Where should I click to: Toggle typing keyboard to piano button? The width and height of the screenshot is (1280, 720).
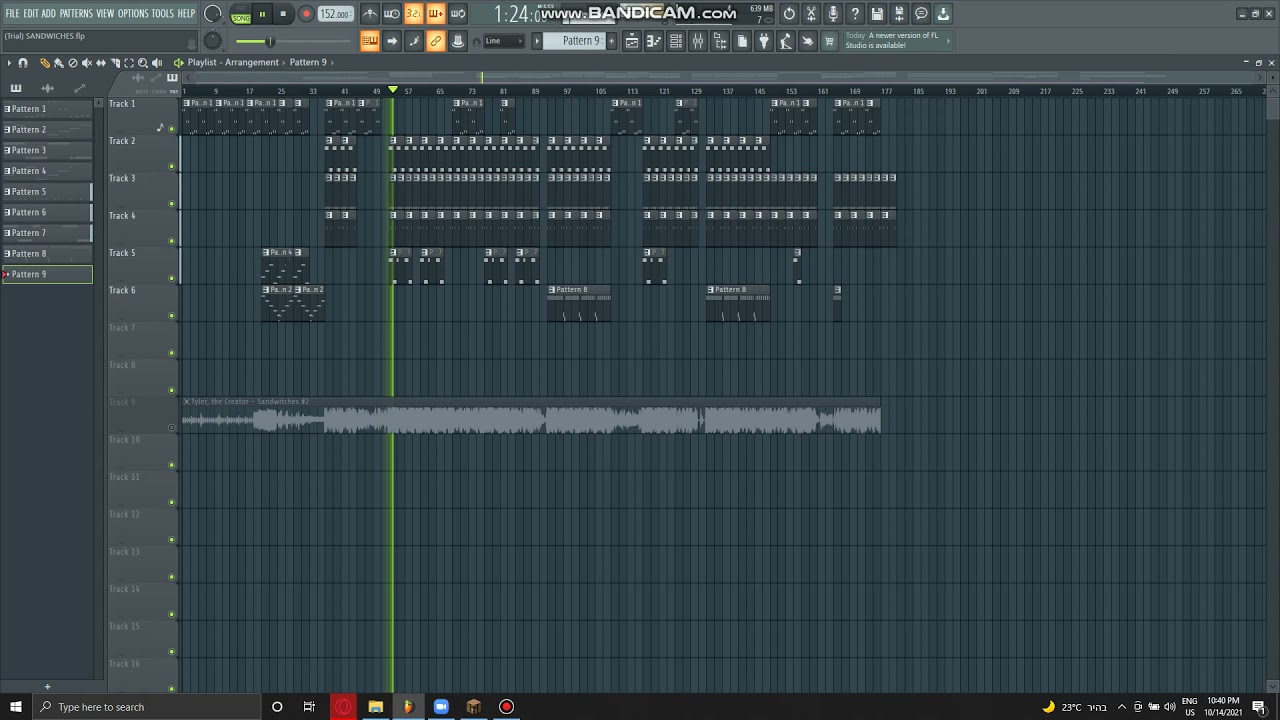(370, 41)
